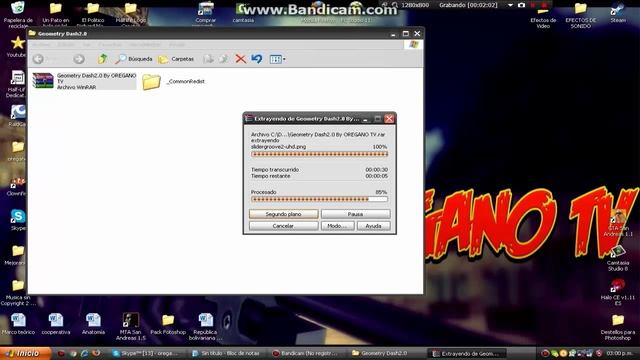Image resolution: width=640 pixels, height=360 pixels.
Task: Select the Efectos de Video folder
Action: pyautogui.click(x=543, y=16)
